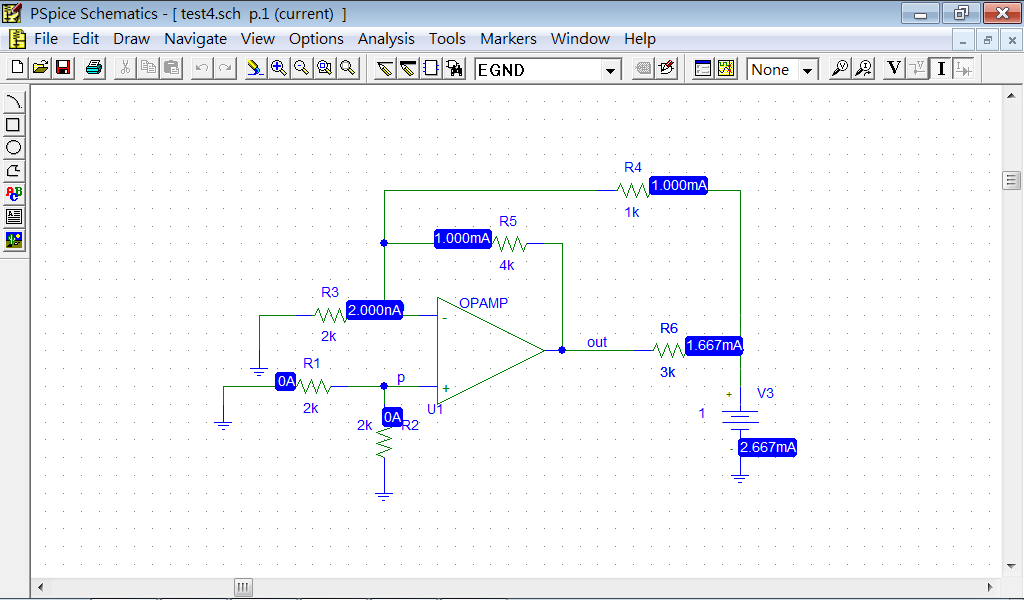This screenshot has height=600, width=1024.
Task: Expand the None marker color dropdown
Action: 808,70
